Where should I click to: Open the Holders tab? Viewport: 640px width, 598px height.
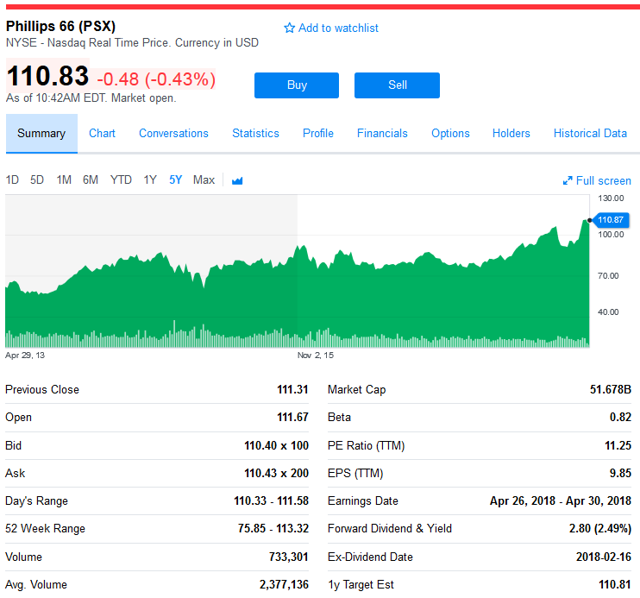(x=511, y=133)
